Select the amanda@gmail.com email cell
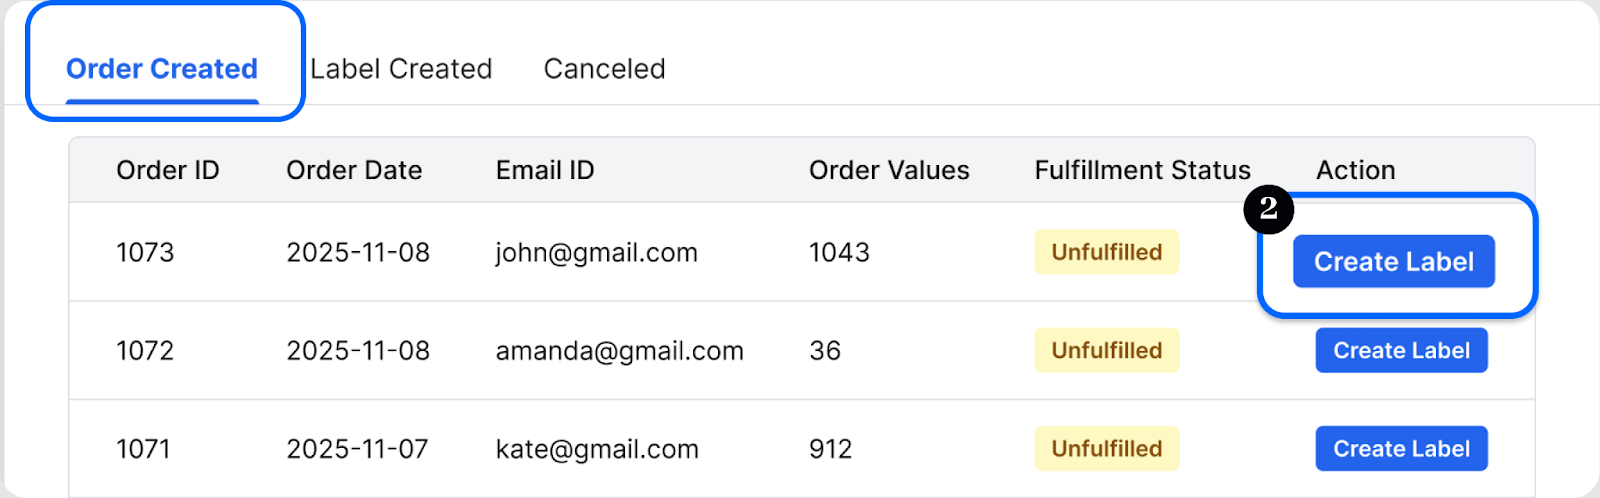Viewport: 1600px width, 498px height. [x=619, y=351]
